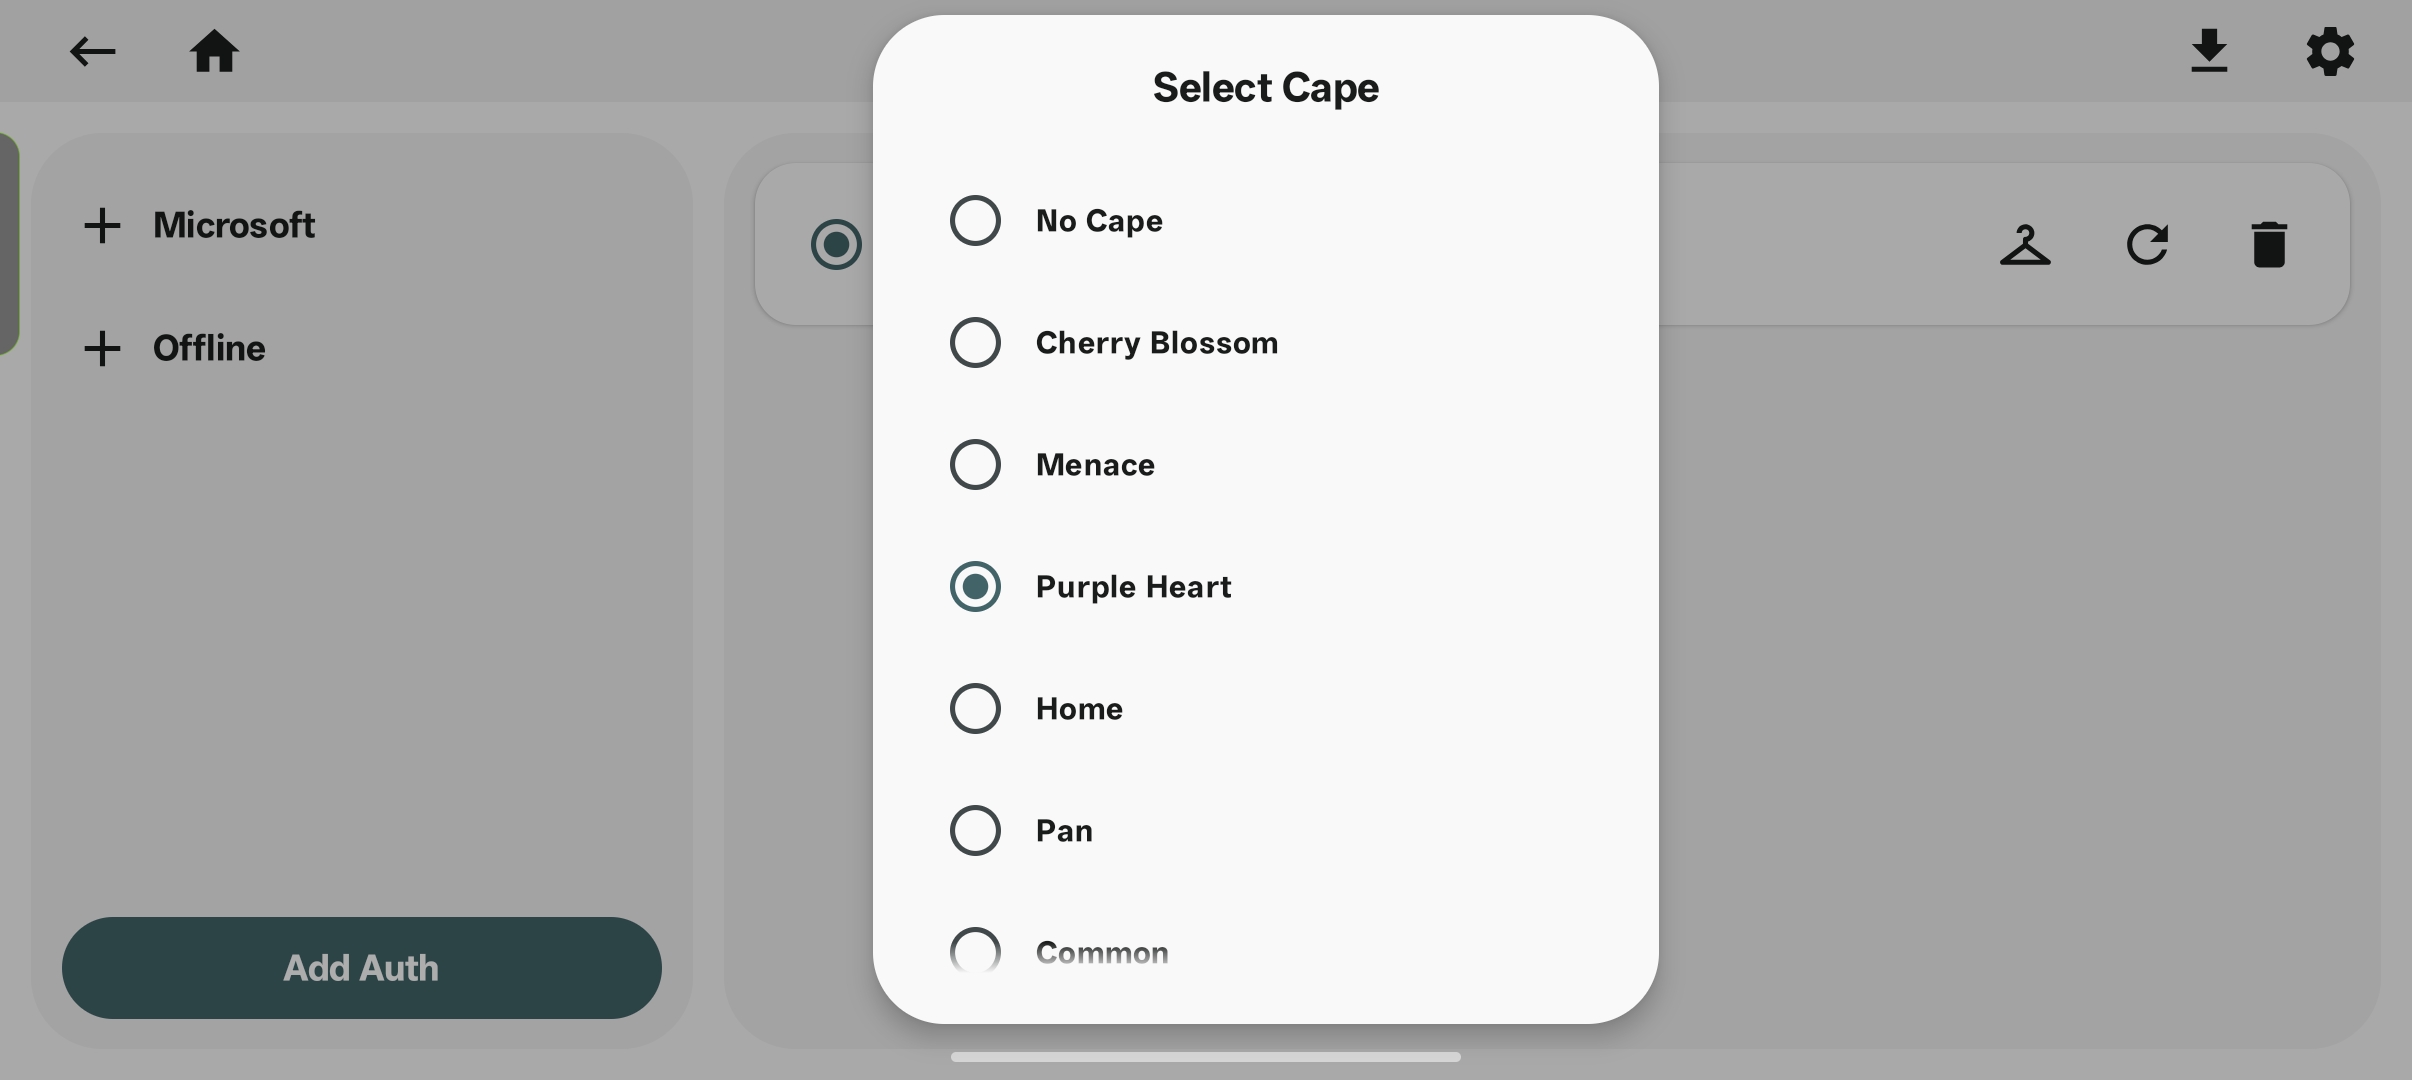Select the account radio on the account row
2412x1080 pixels.
click(x=835, y=244)
